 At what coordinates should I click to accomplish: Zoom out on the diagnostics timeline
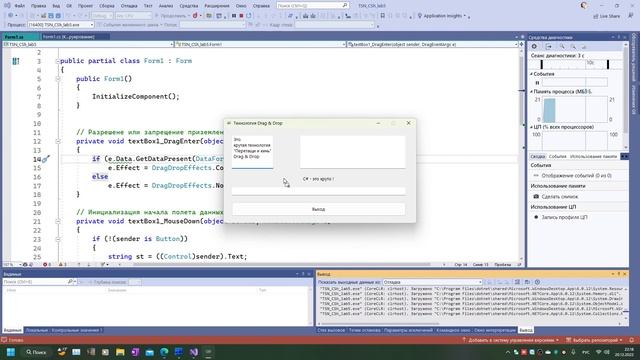click(573, 47)
